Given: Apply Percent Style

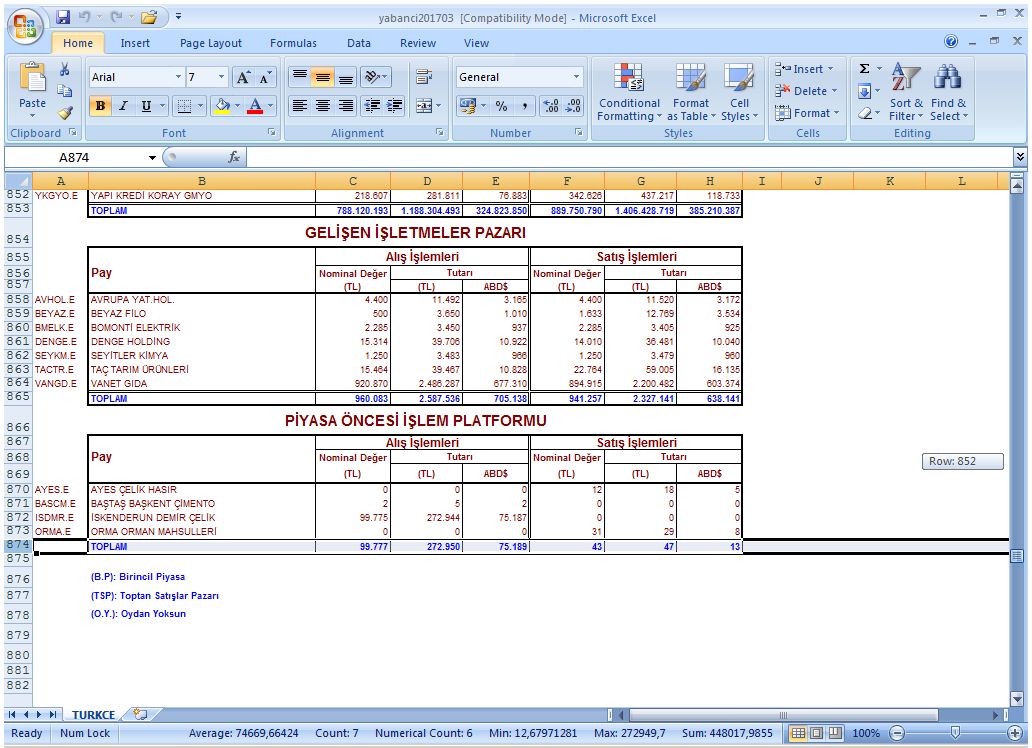Looking at the screenshot, I should point(502,105).
